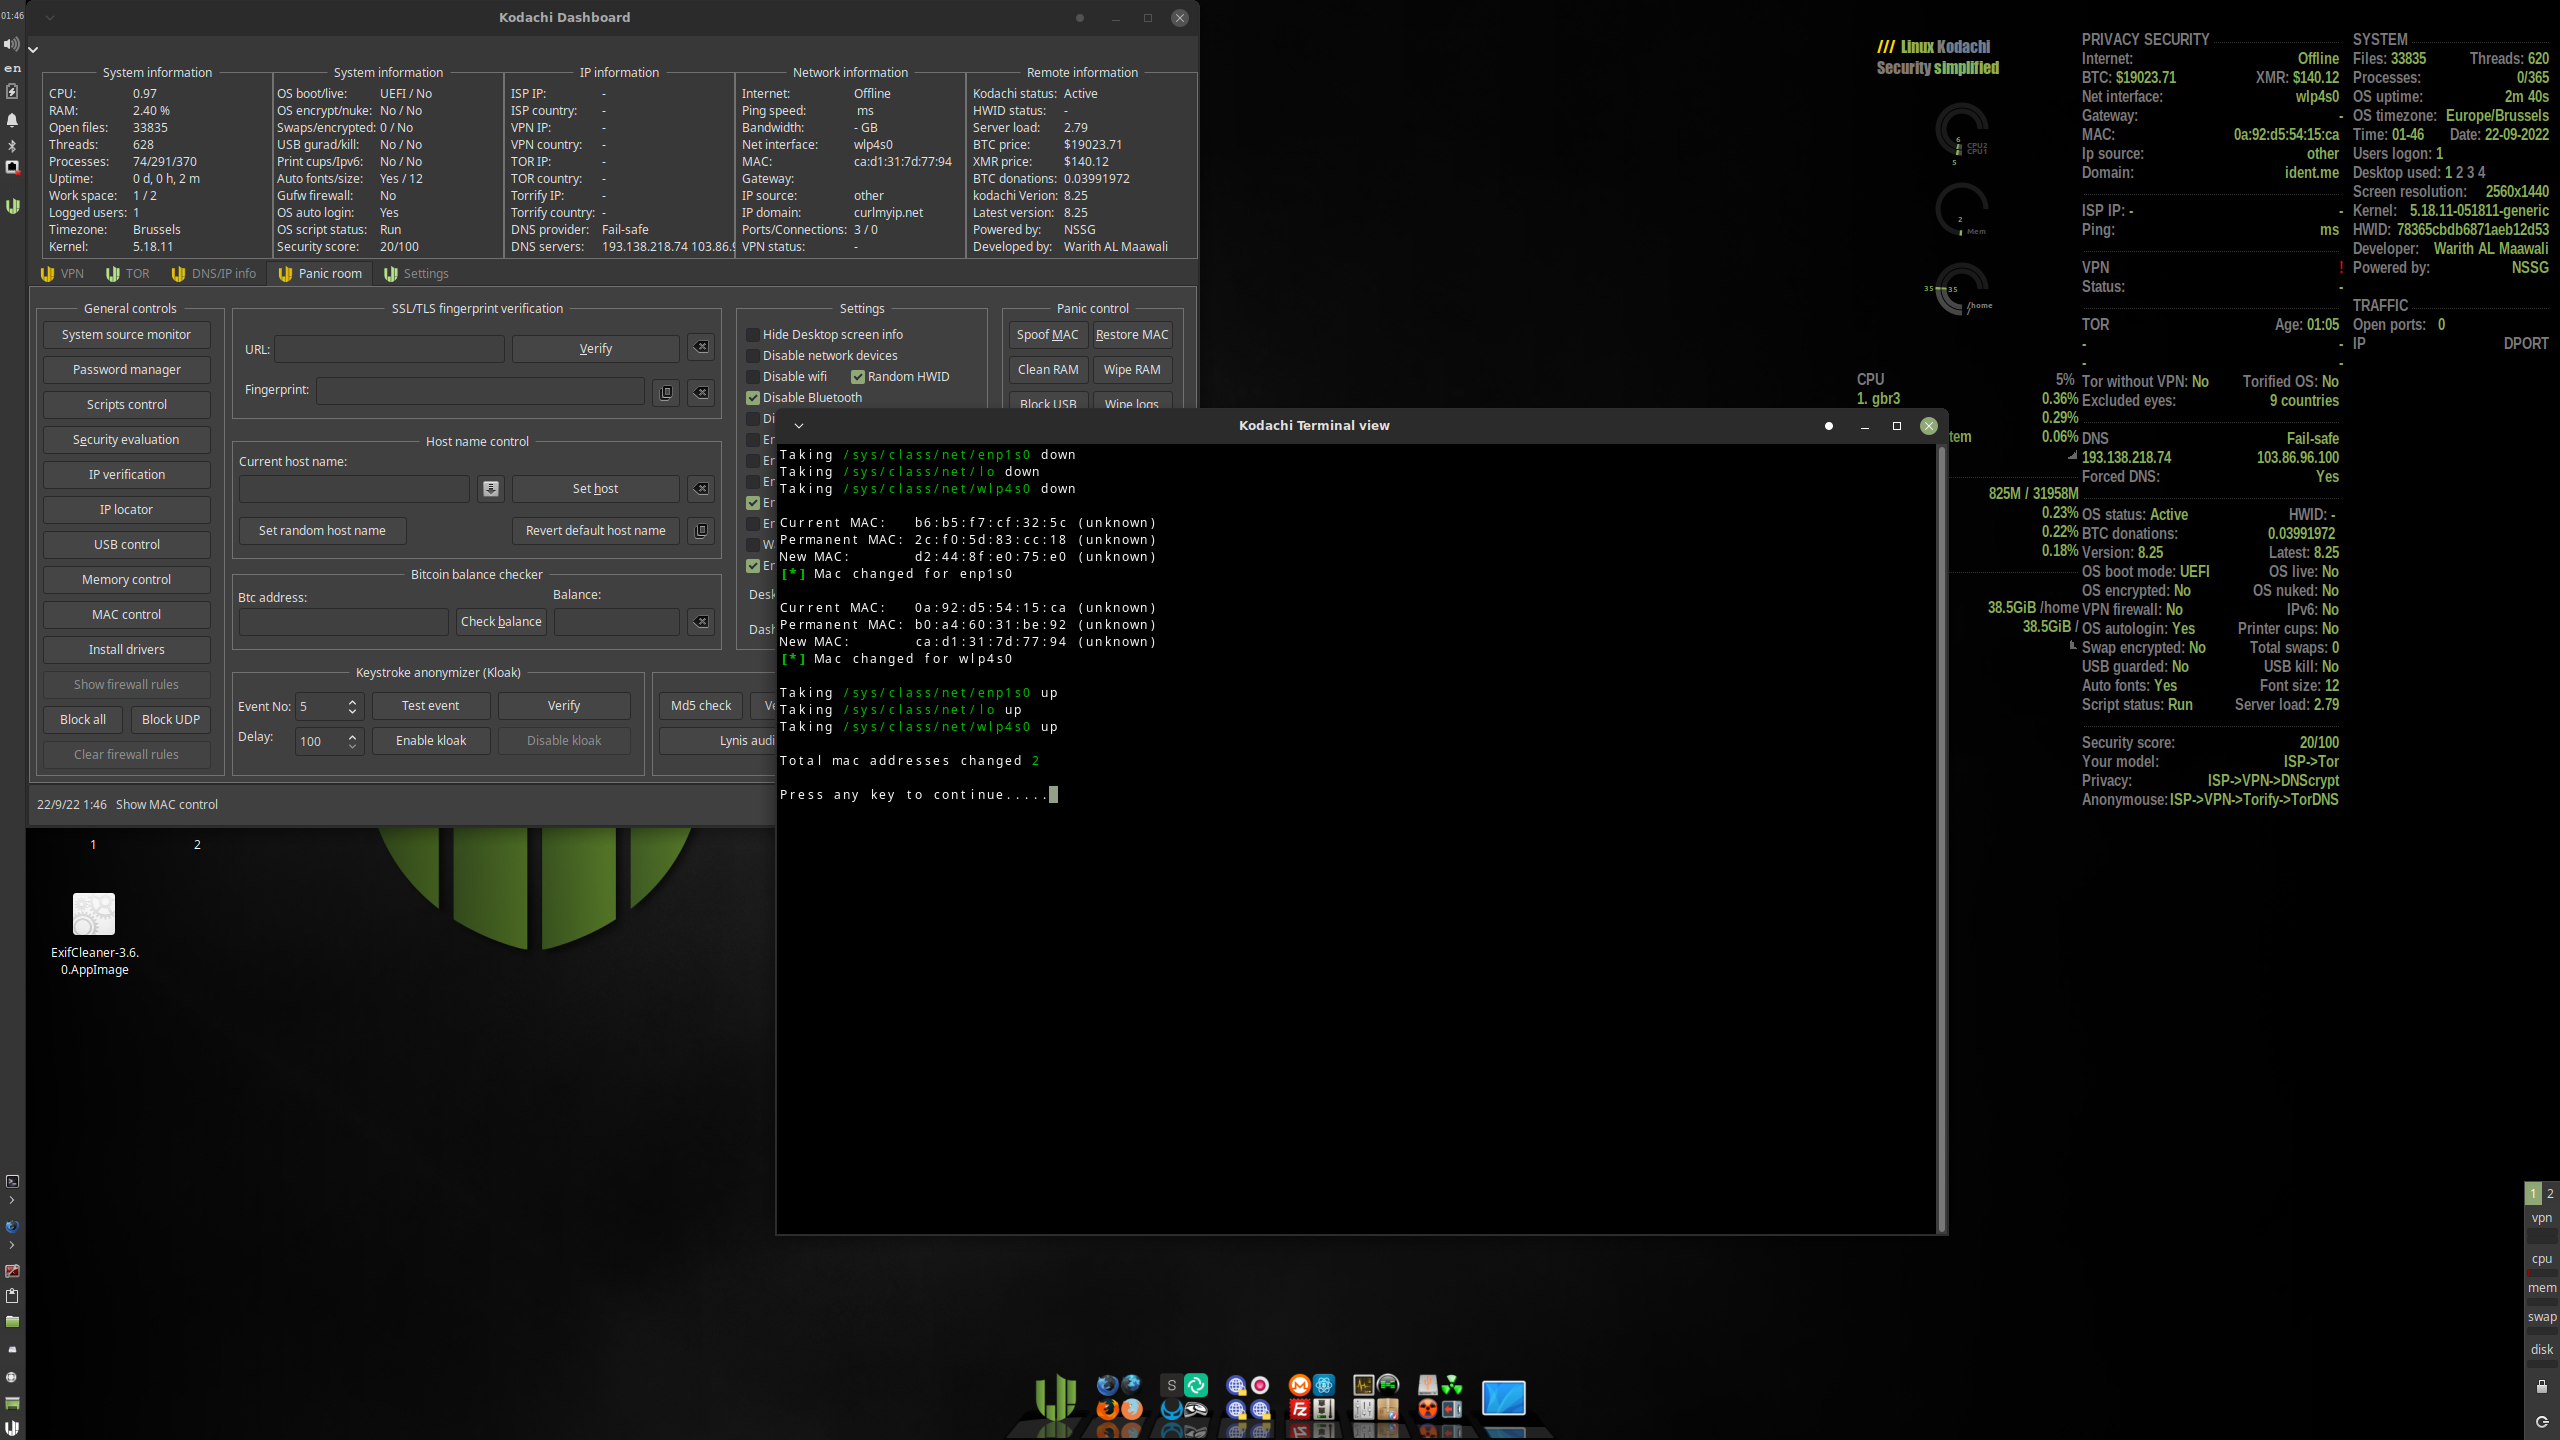Click into the Current host name field
Viewport: 2560px width, 1440px height.
coord(354,489)
